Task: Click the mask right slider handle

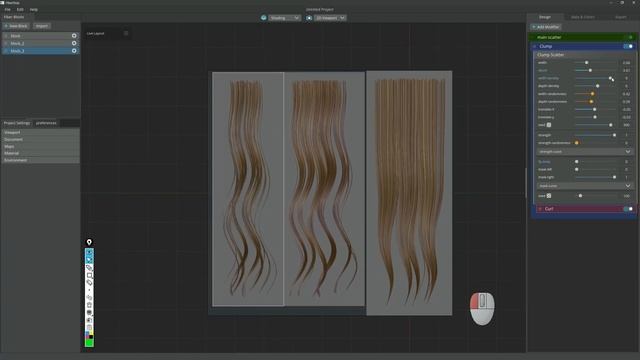Action: (614, 177)
